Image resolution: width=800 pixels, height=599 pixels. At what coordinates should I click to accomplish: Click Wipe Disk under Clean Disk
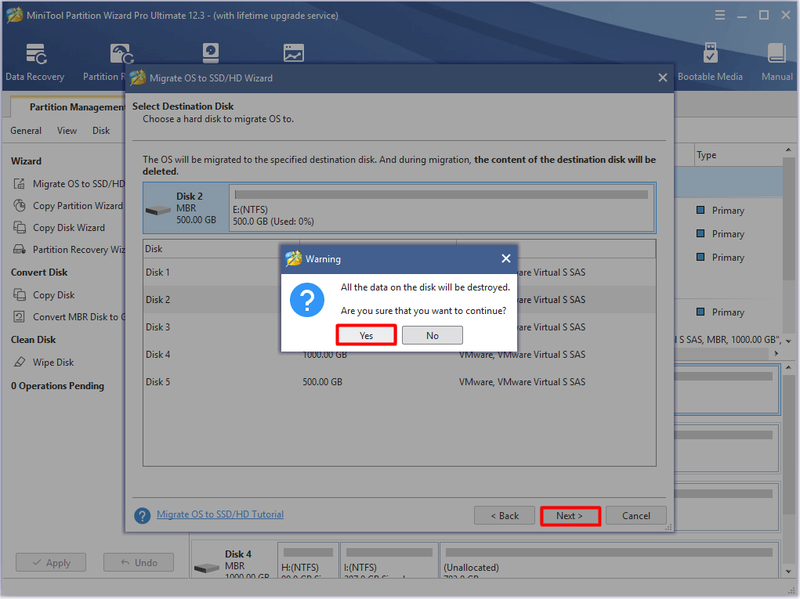(x=43, y=362)
